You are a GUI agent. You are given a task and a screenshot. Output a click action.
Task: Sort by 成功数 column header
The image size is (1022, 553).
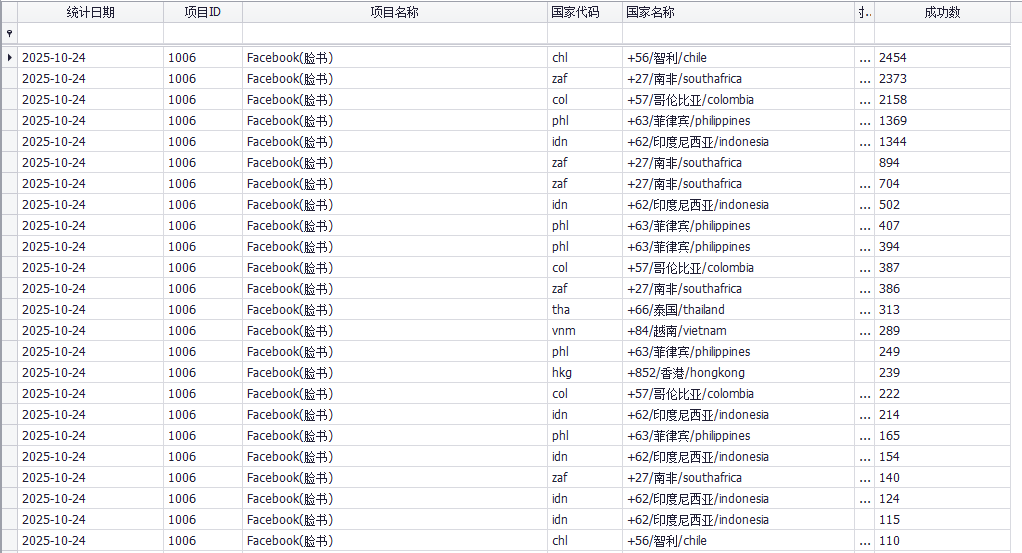942,12
